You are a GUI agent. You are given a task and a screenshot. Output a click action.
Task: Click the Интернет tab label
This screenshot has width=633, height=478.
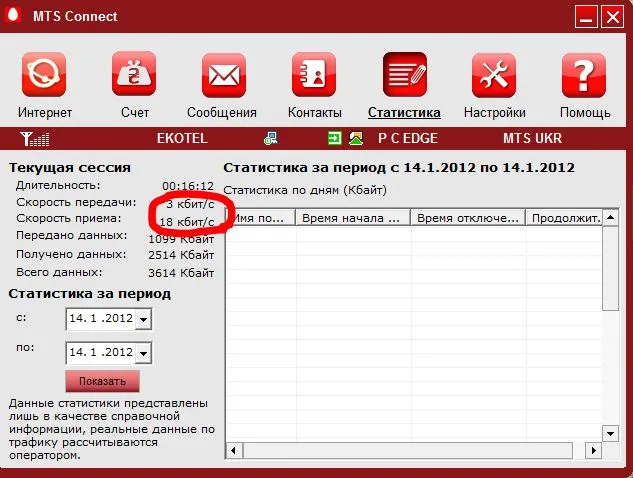click(45, 112)
